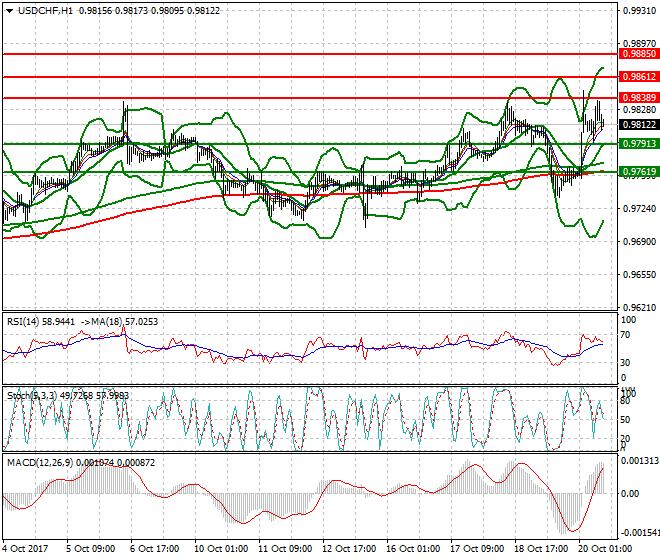
Task: Click the 17 Oct 09:00 time axis label
Action: click(x=476, y=549)
